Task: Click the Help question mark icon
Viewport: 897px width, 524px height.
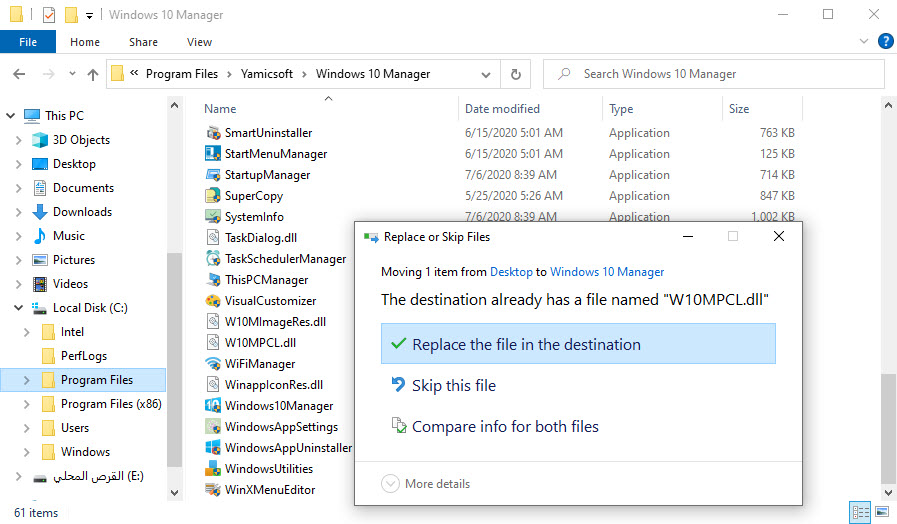Action: point(885,41)
